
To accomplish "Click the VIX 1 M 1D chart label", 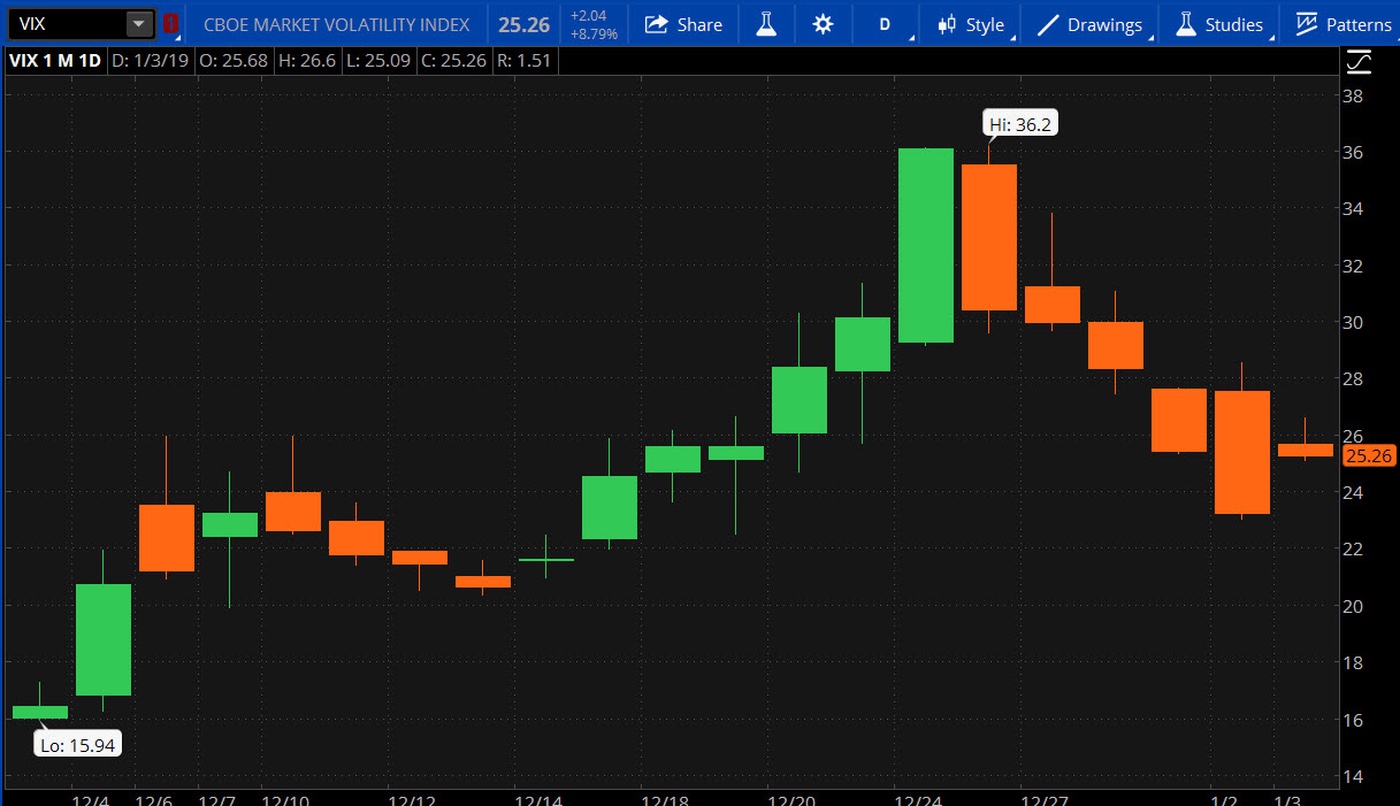I will 55,60.
